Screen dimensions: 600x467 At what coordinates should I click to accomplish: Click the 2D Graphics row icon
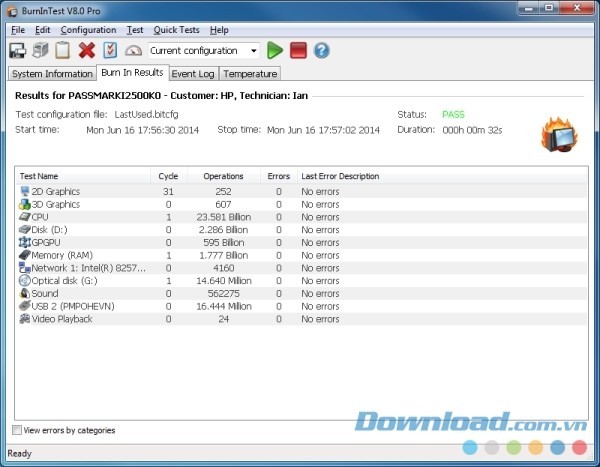(25, 191)
